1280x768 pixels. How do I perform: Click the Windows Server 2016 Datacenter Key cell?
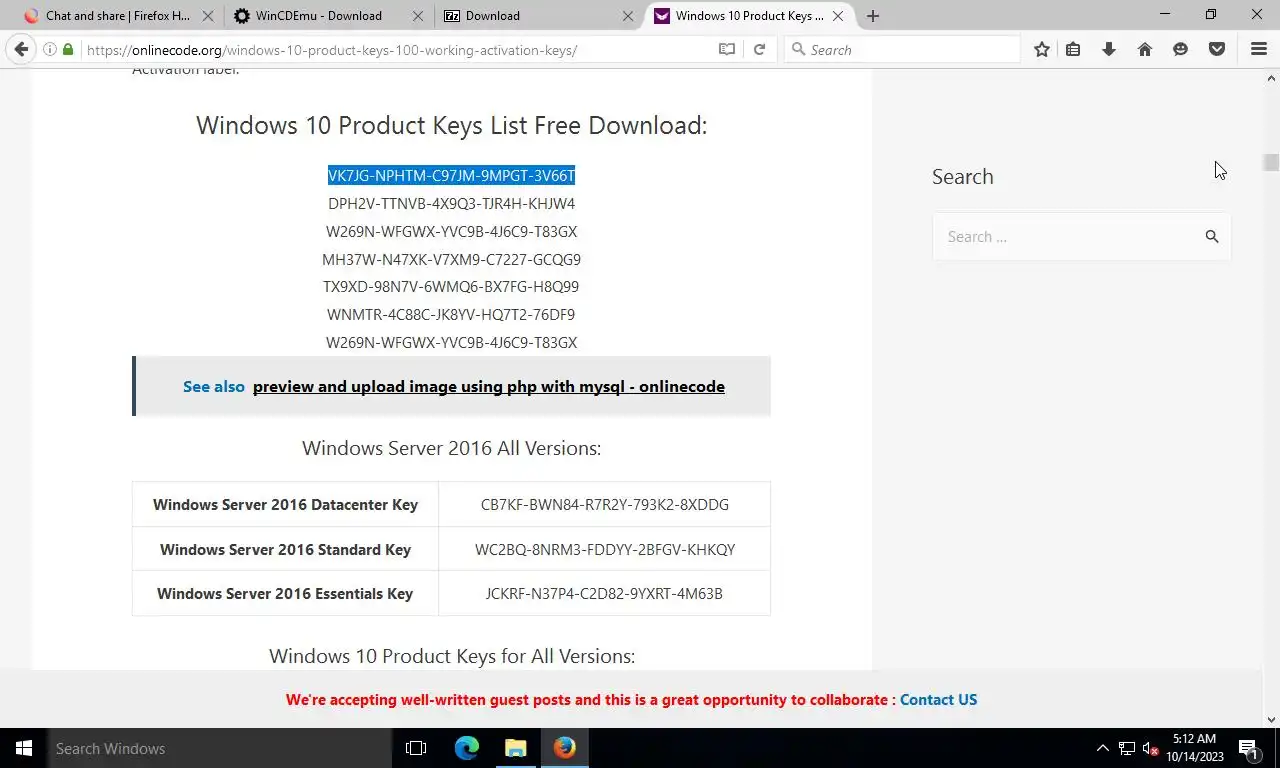click(x=285, y=504)
